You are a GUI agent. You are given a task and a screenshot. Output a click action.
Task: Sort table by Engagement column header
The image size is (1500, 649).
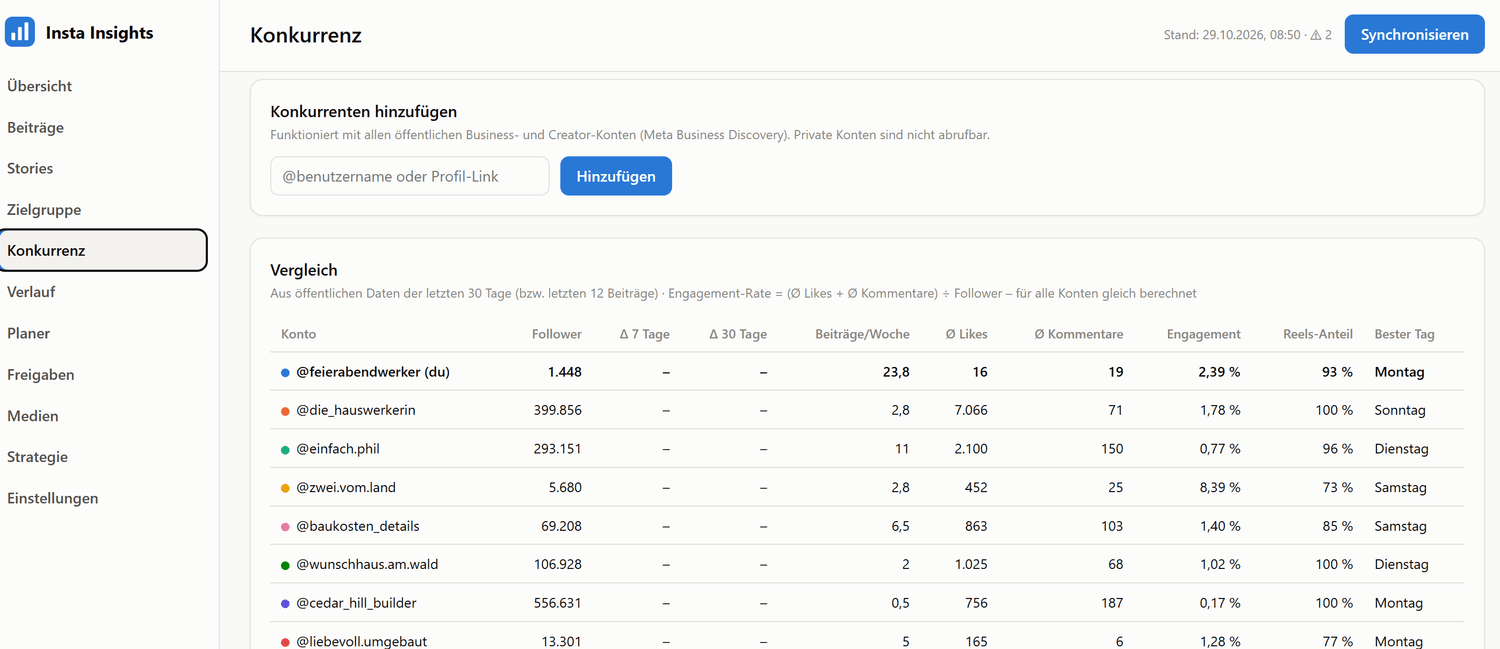[1204, 334]
